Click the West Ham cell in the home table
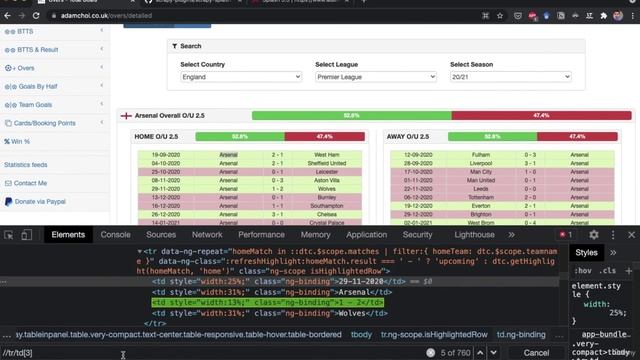Image resolution: width=640 pixels, height=360 pixels. [x=327, y=155]
